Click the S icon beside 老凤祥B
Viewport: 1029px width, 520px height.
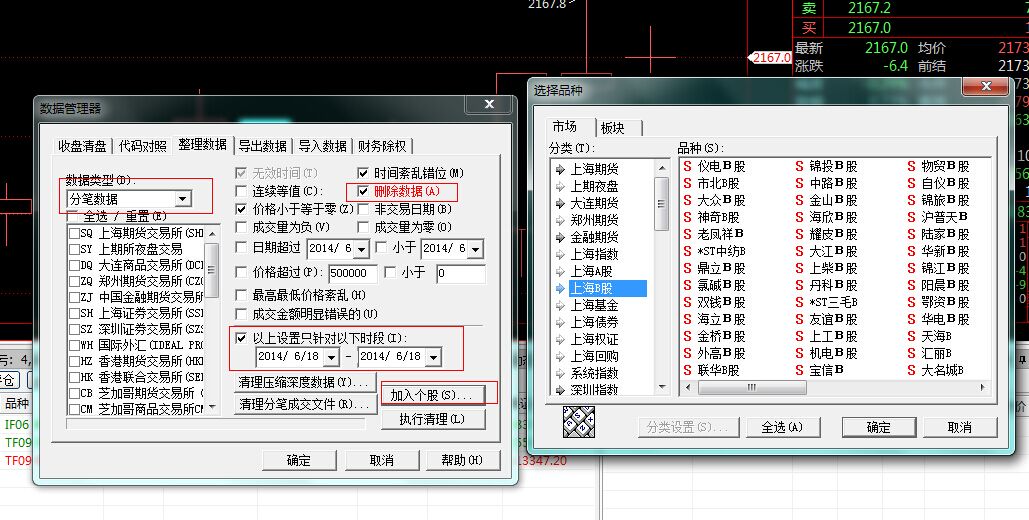click(687, 234)
